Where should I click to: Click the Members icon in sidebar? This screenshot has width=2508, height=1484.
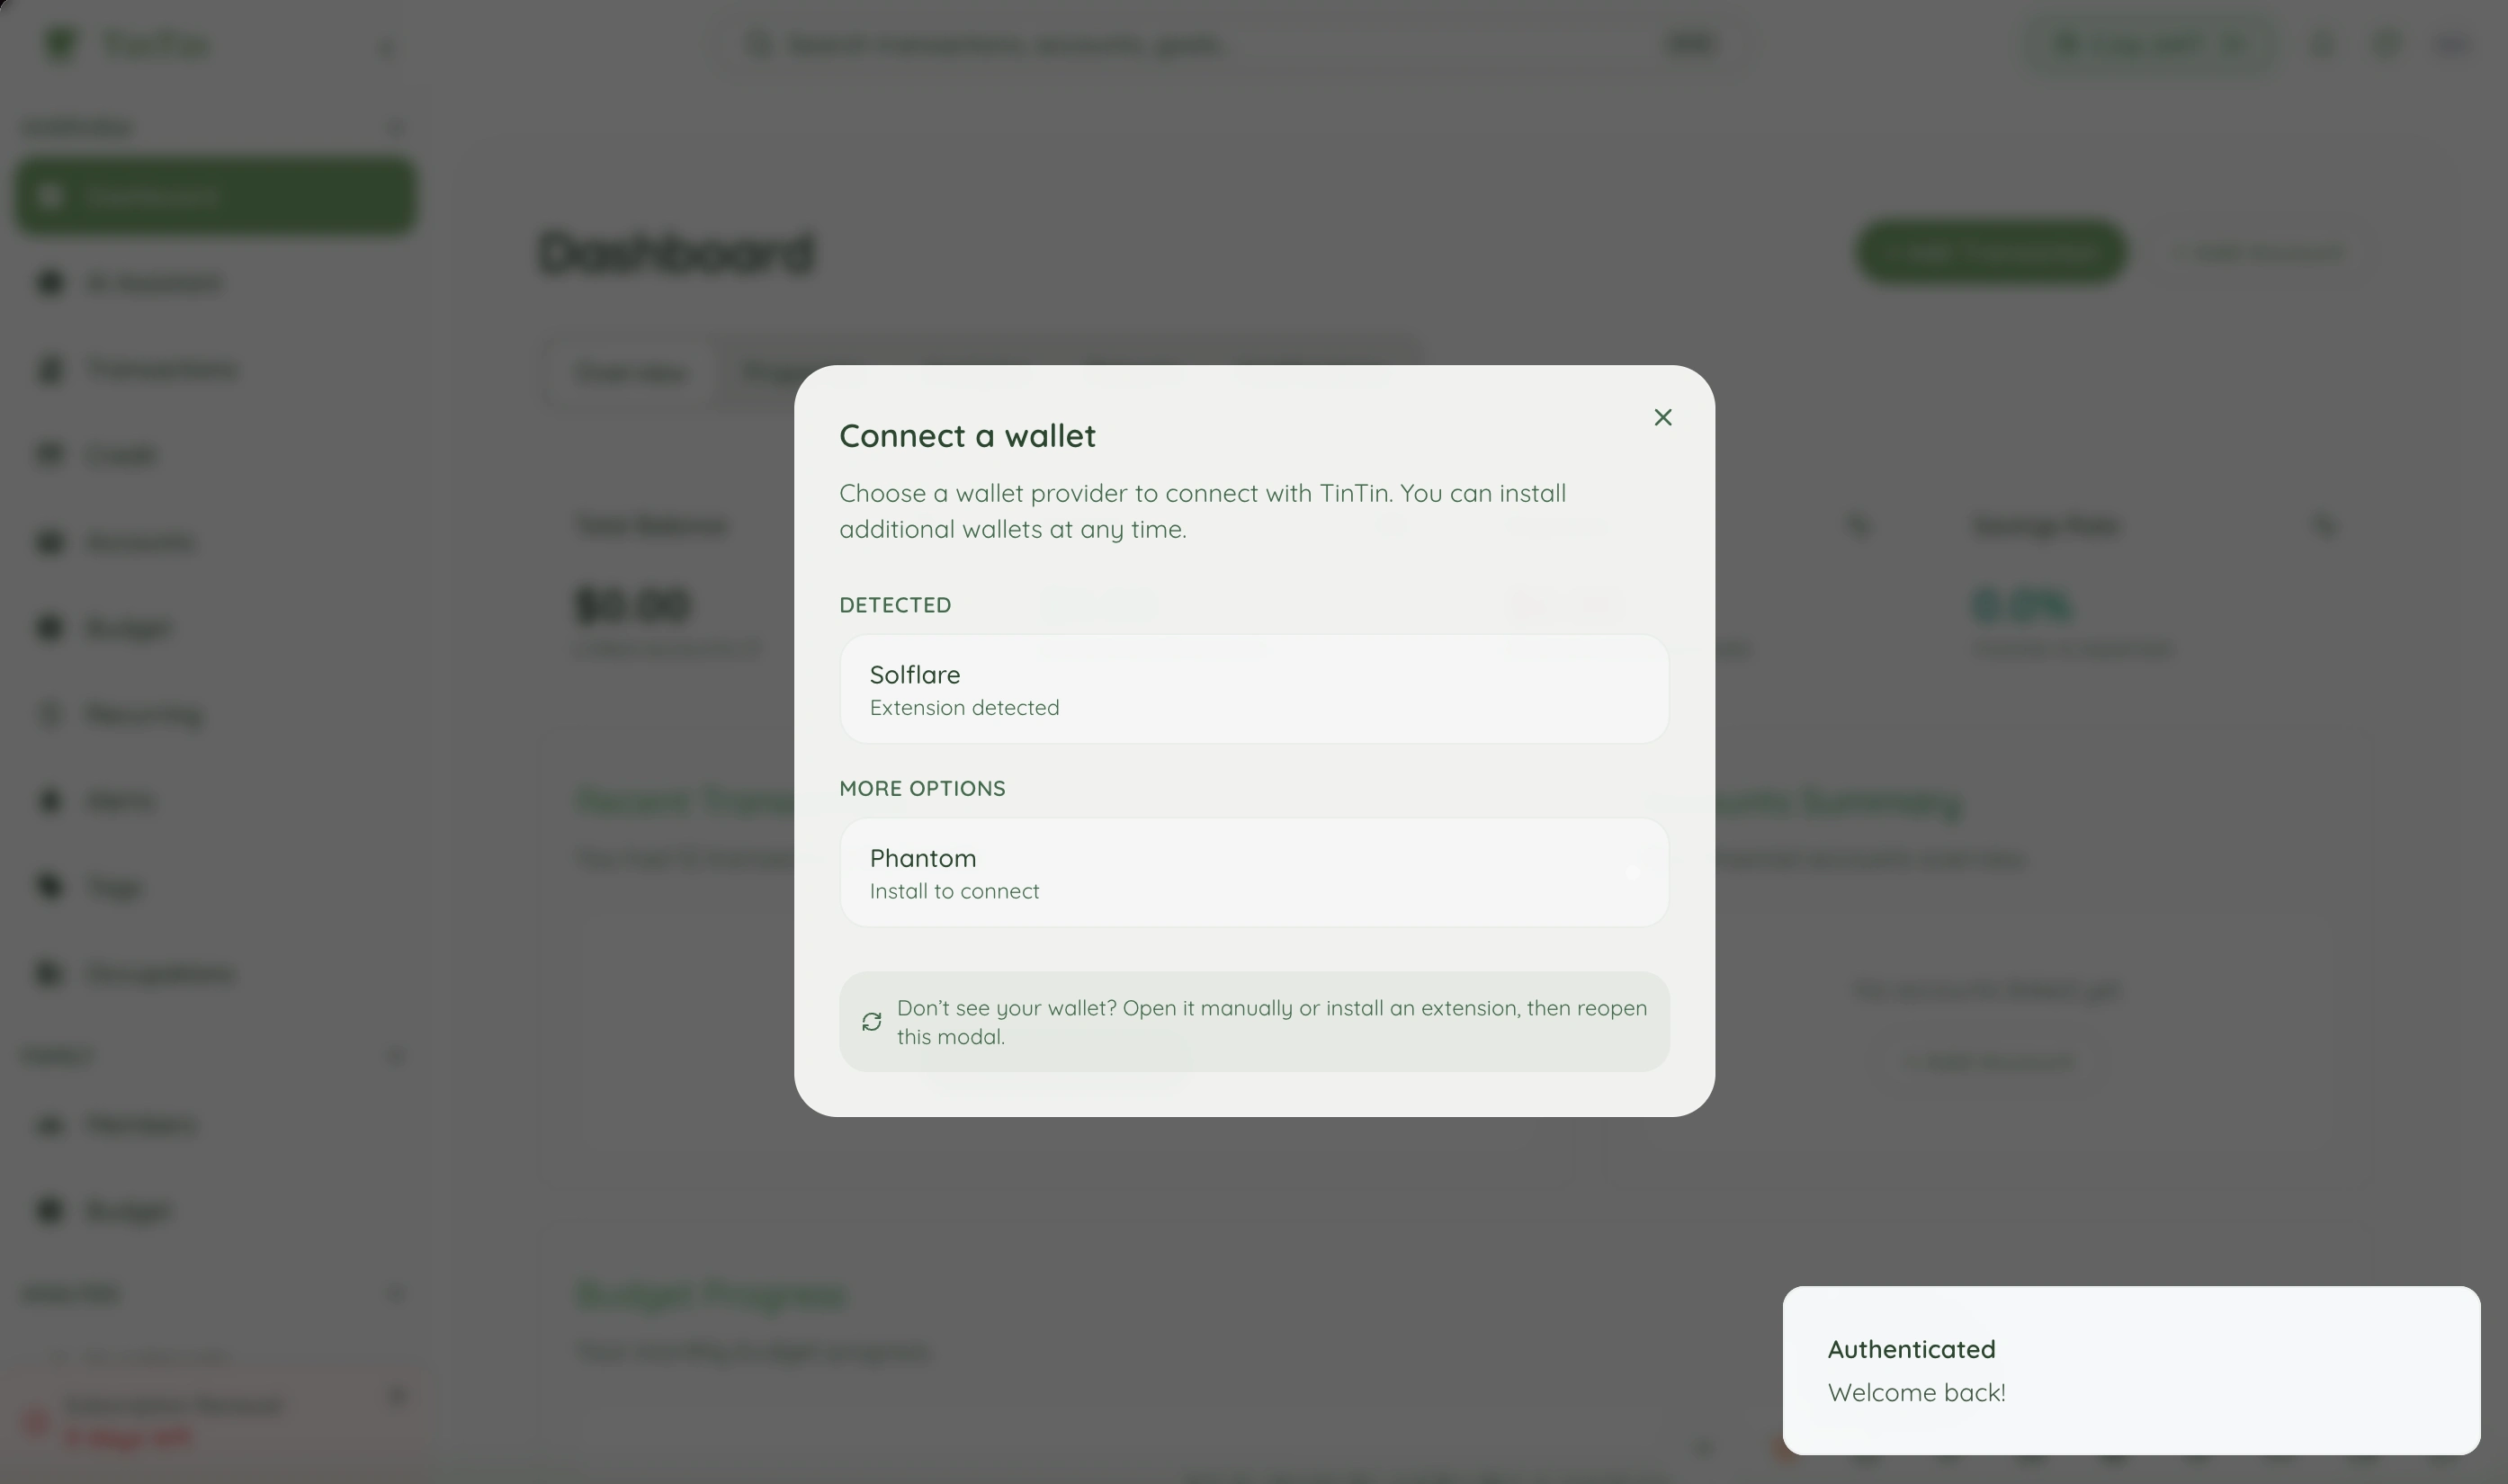49,1125
